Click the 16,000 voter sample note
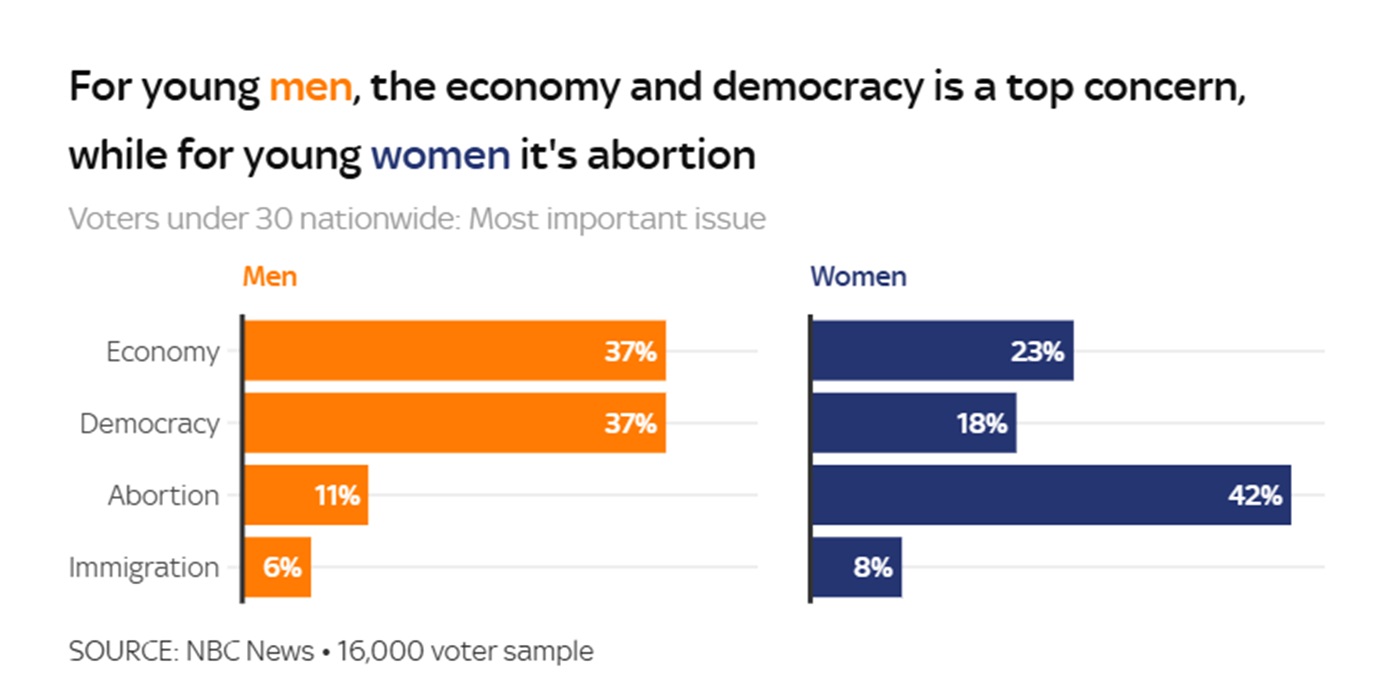Image resolution: width=1390 pixels, height=699 pixels. [x=465, y=652]
